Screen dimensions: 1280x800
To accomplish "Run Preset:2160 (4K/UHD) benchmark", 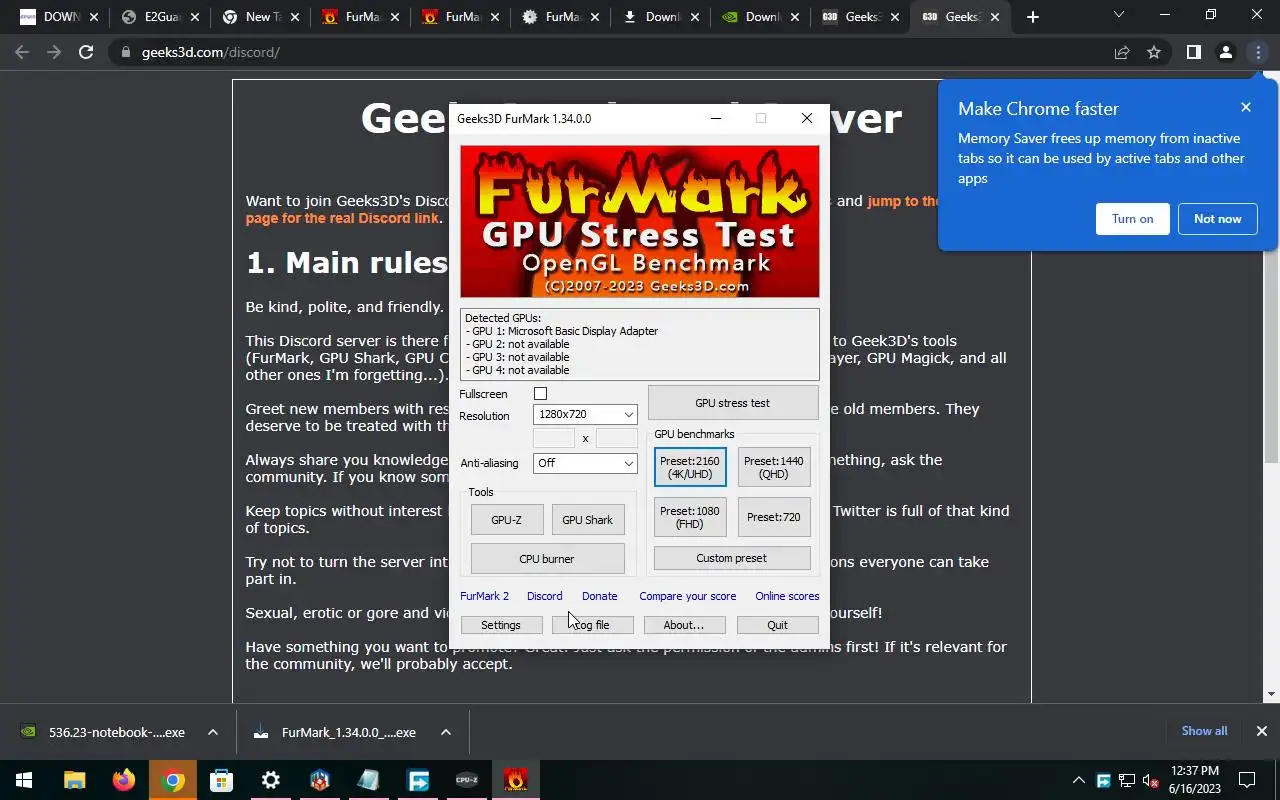I will [690, 467].
